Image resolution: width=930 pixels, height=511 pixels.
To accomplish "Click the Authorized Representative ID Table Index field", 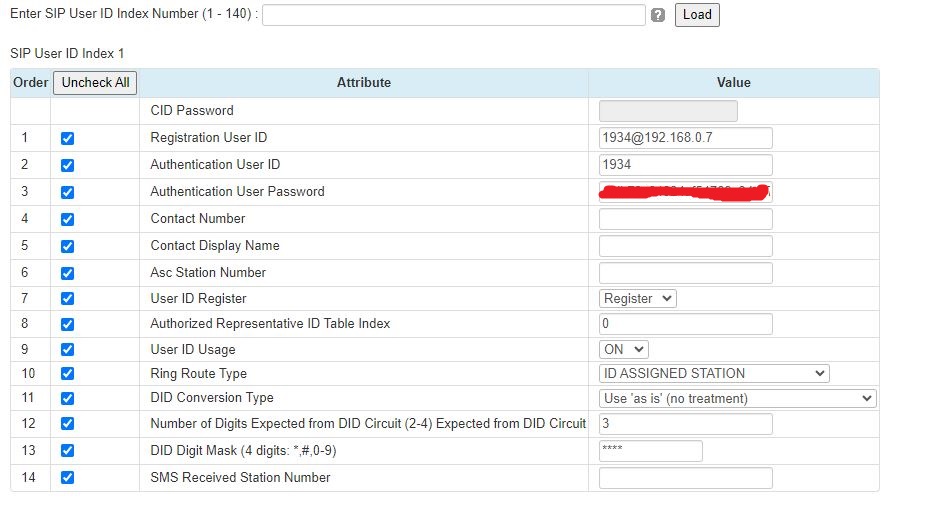I will [685, 324].
